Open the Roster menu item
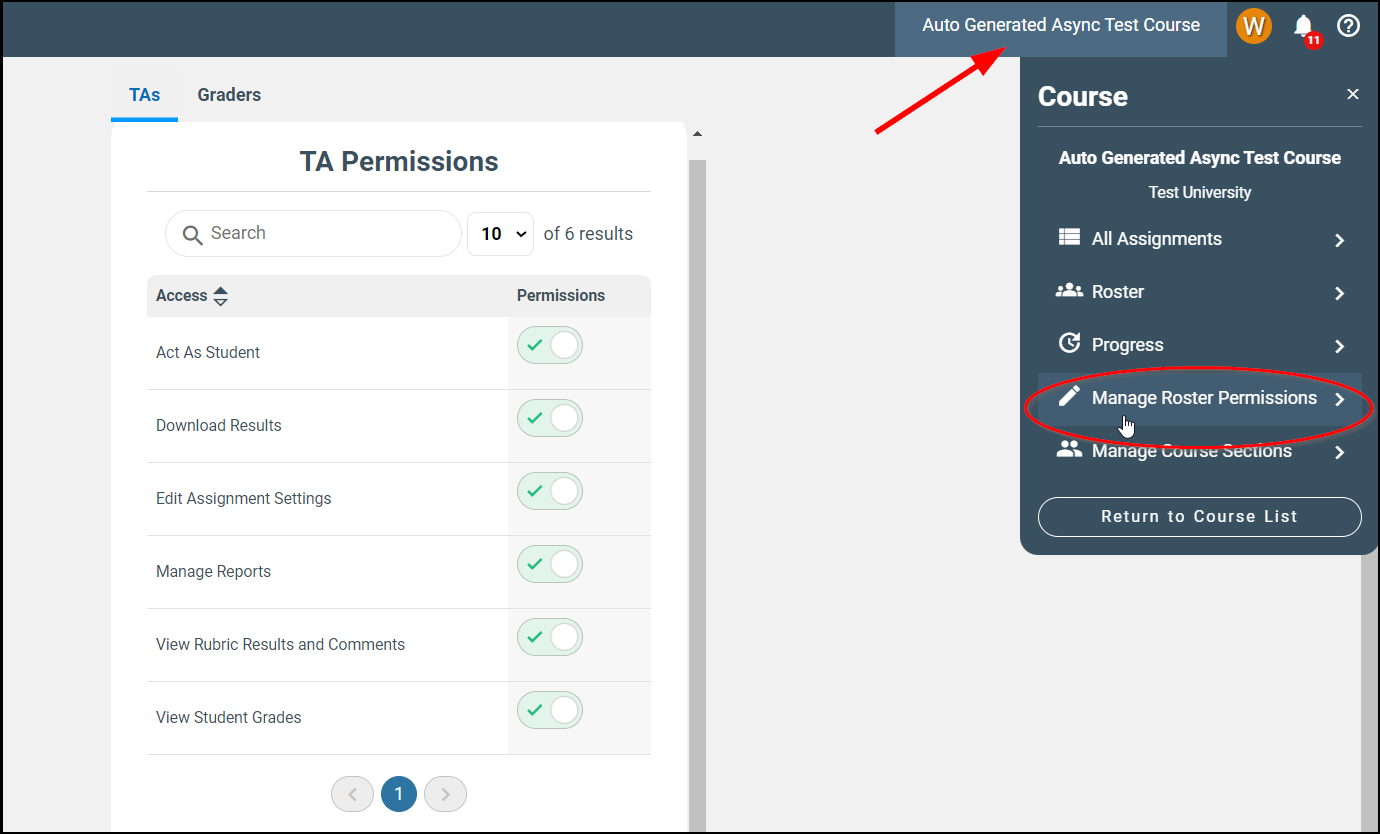This screenshot has width=1380, height=834. tap(1200, 292)
